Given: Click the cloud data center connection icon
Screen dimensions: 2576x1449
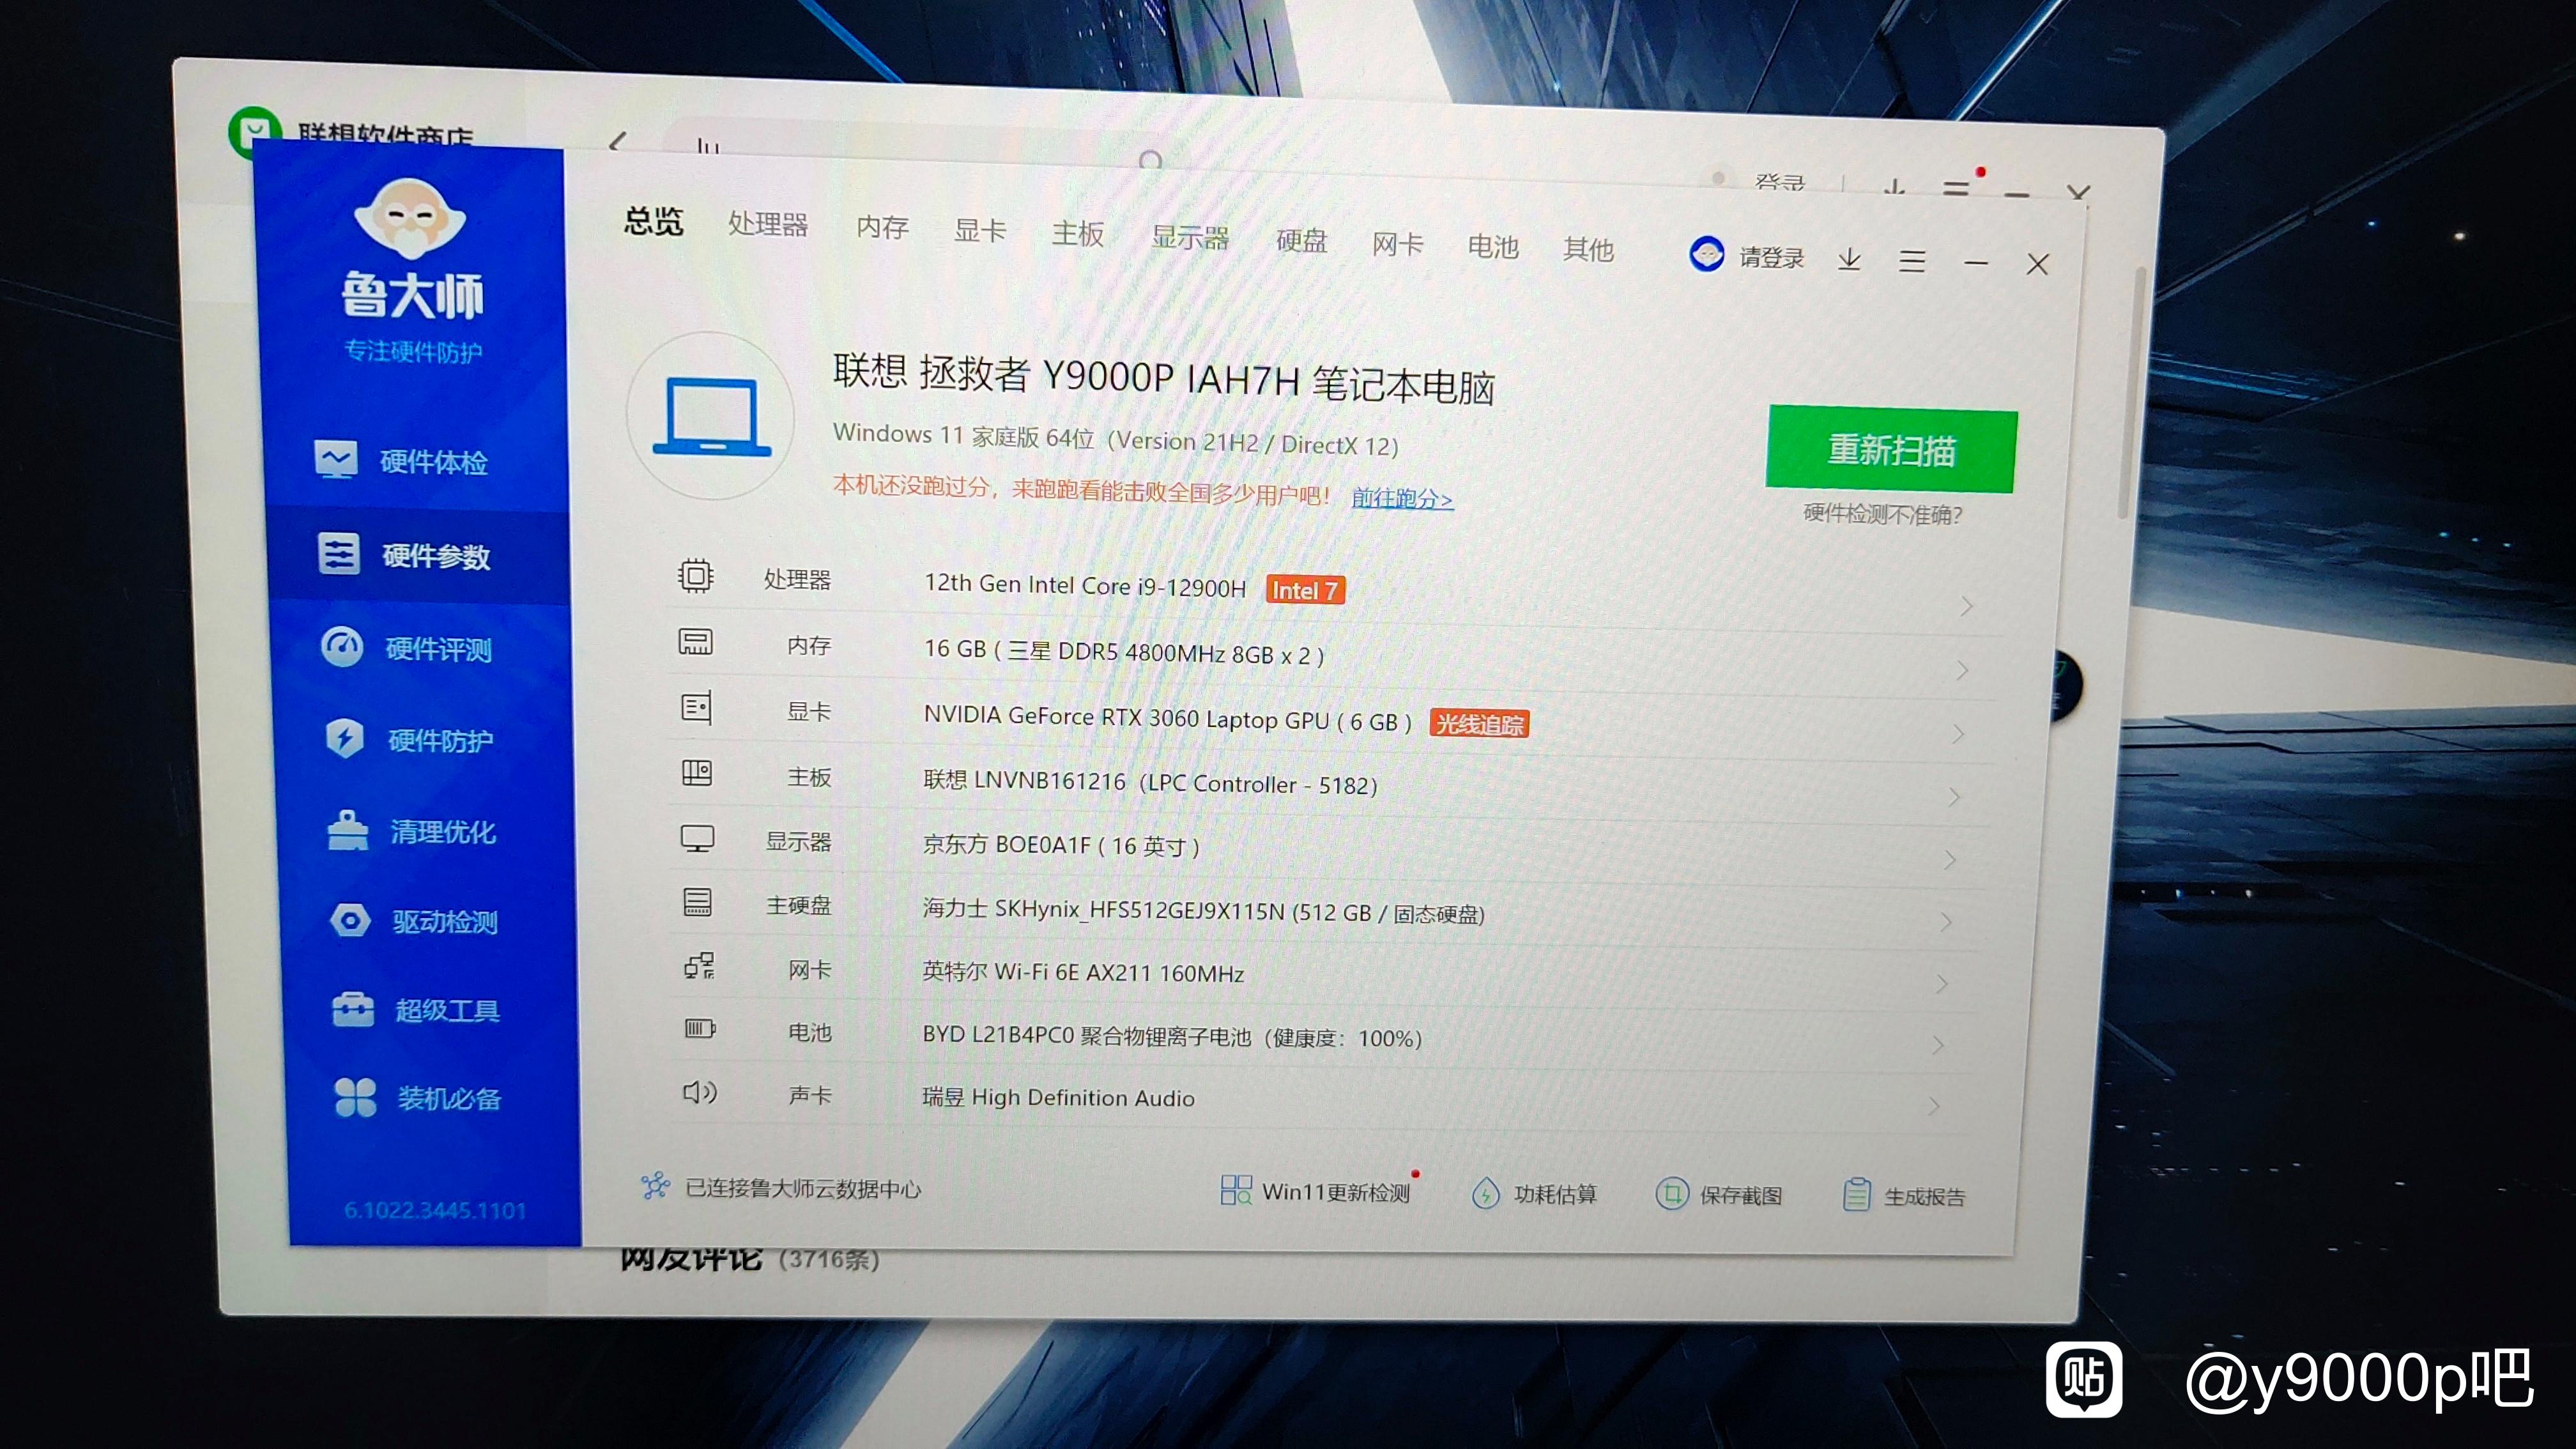Looking at the screenshot, I should pos(655,1186).
